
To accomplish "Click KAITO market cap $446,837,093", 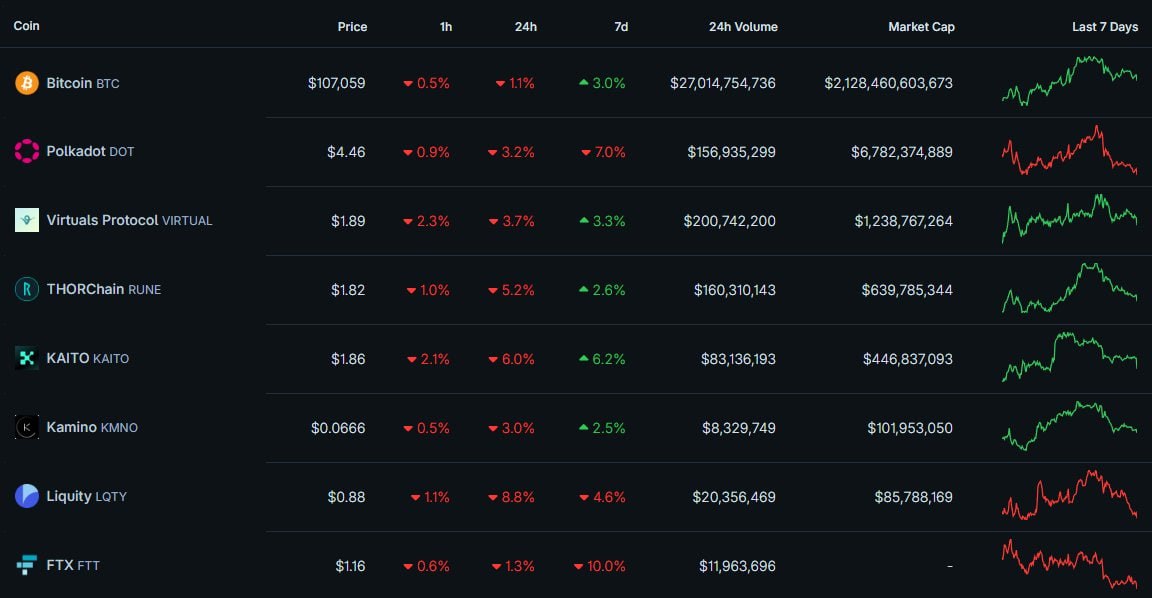I will coord(907,359).
